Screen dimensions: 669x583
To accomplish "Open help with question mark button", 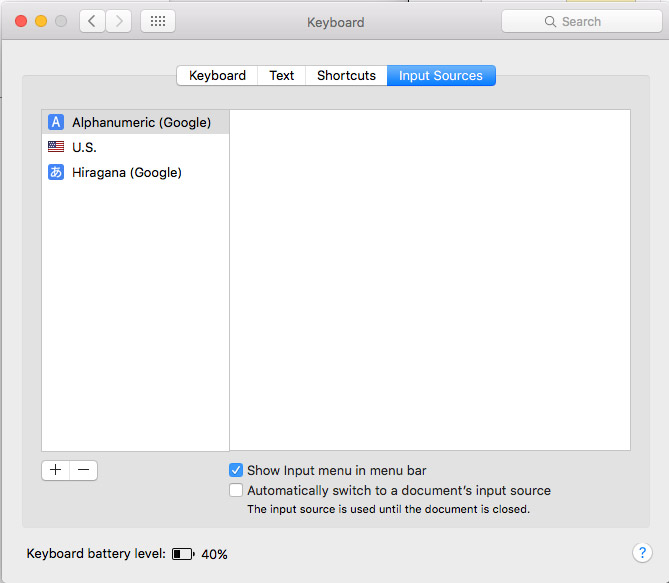I will pyautogui.click(x=642, y=553).
